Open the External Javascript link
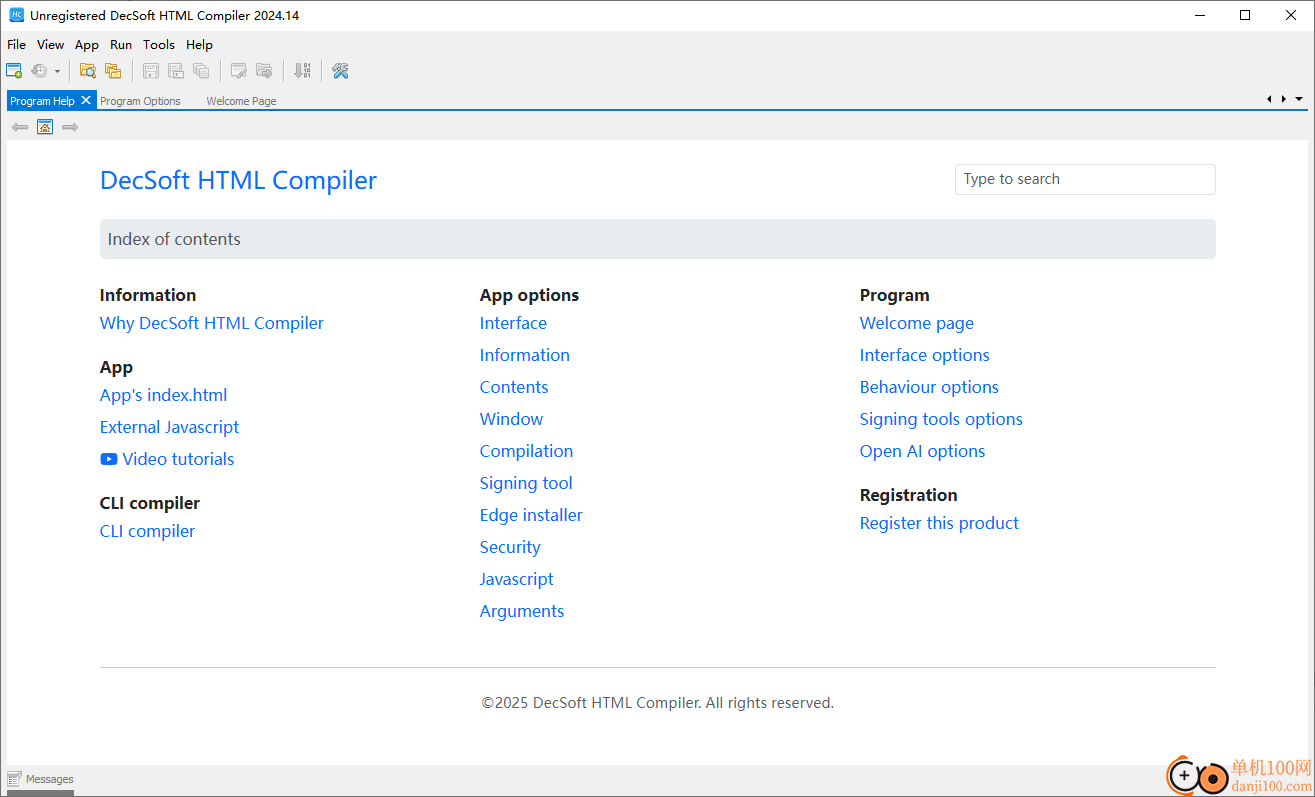 tap(169, 427)
